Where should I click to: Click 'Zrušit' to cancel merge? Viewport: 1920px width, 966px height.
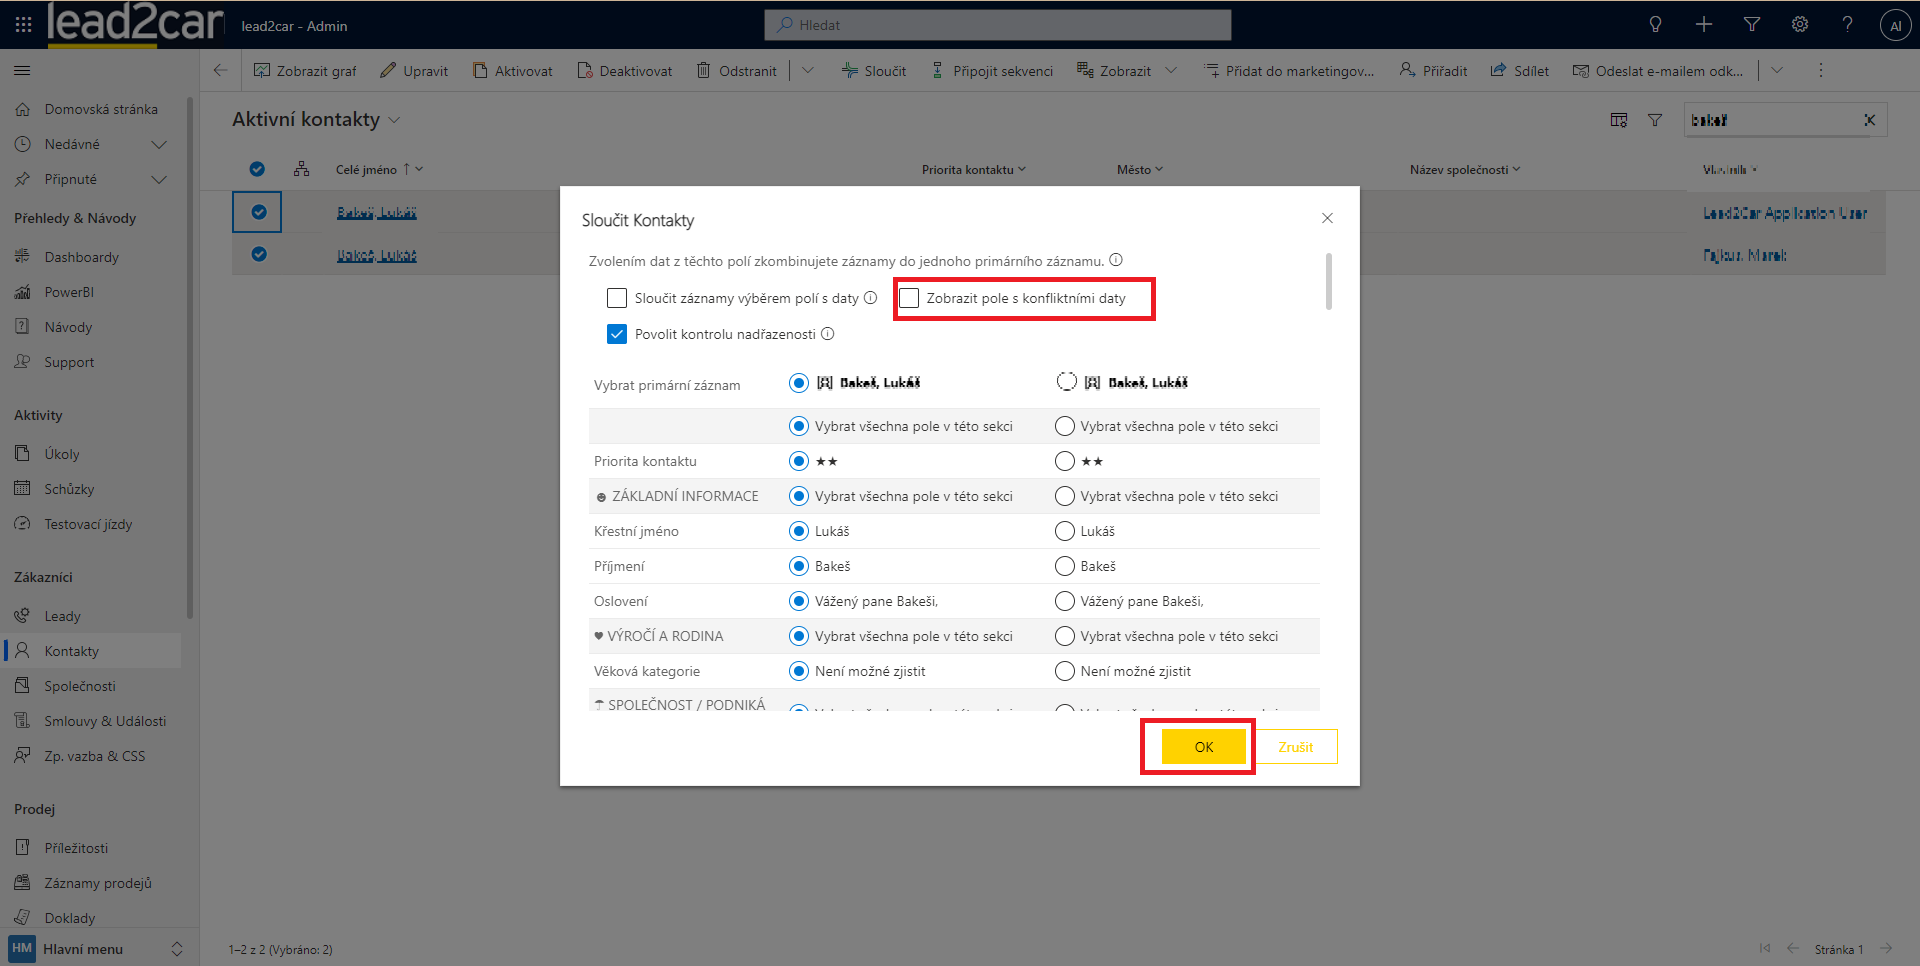pos(1295,747)
